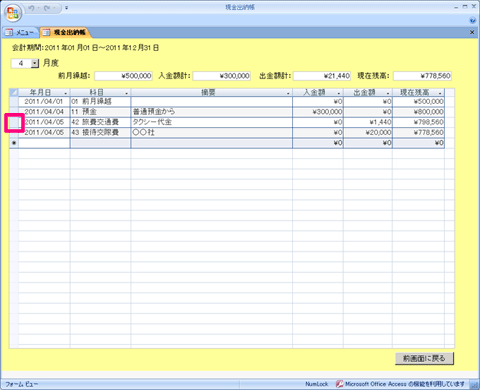Select the 現金出納帳 tab
This screenshot has width=480, height=390.
(65, 32)
